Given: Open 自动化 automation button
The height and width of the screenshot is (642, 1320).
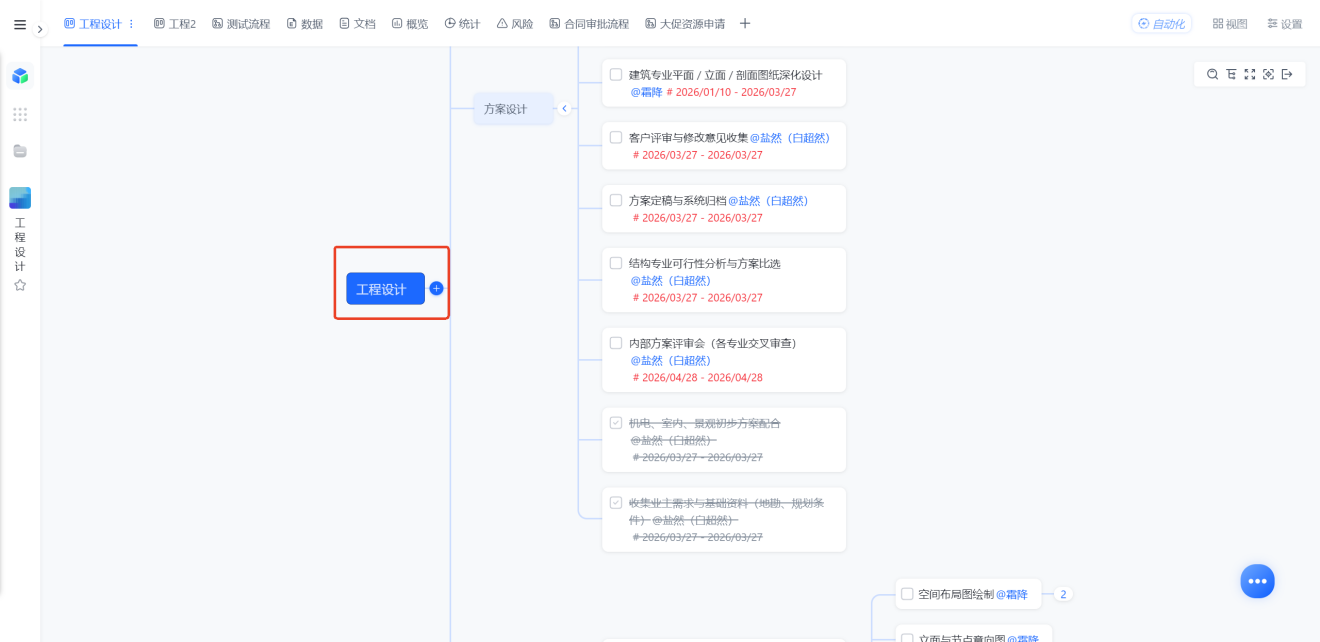Looking at the screenshot, I should click(1161, 24).
